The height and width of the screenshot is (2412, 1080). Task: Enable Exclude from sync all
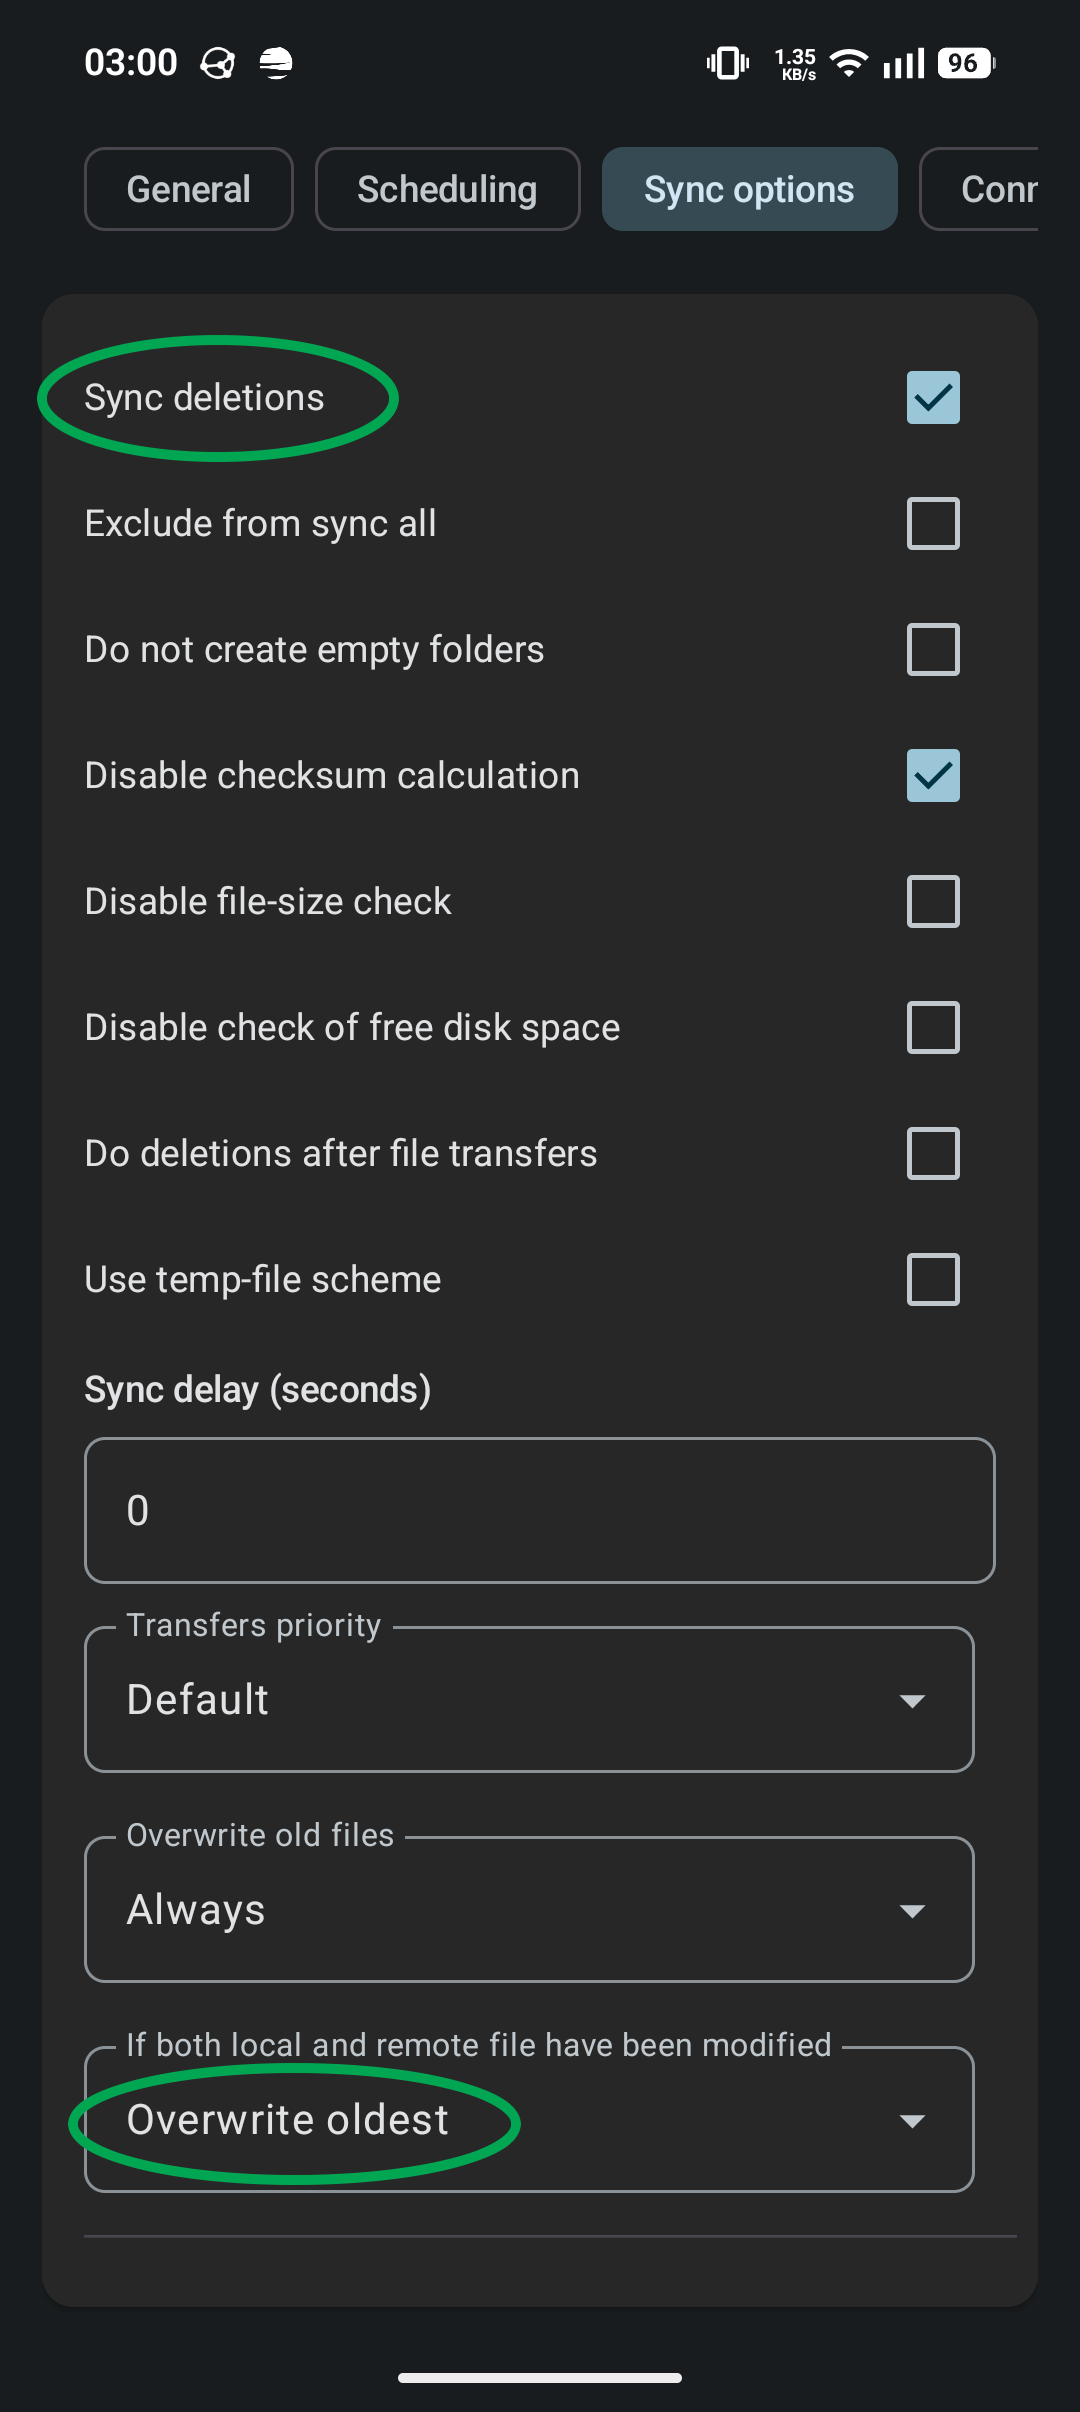tap(933, 524)
